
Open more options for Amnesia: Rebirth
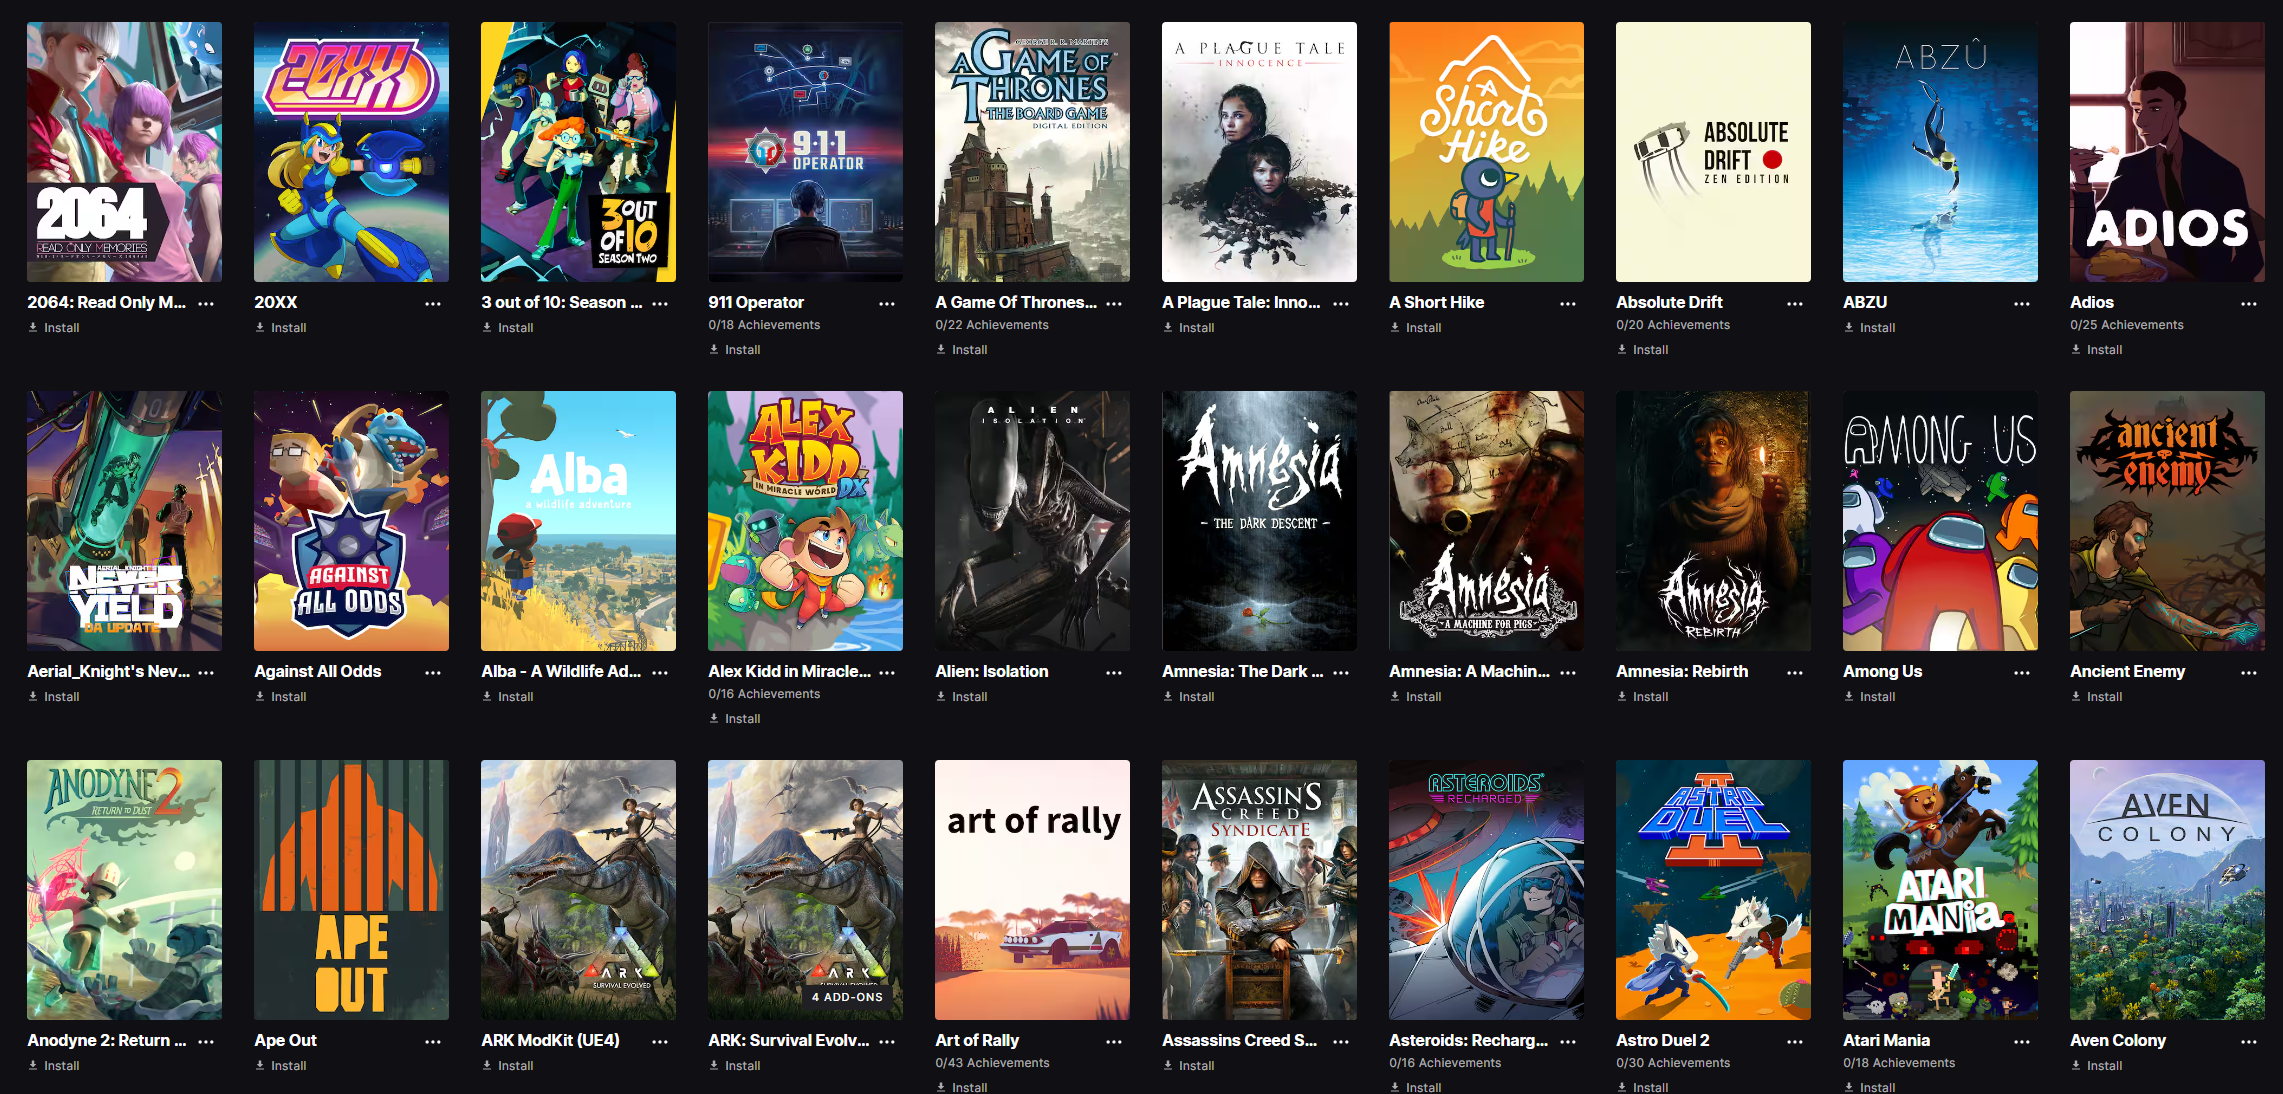[x=1795, y=673]
